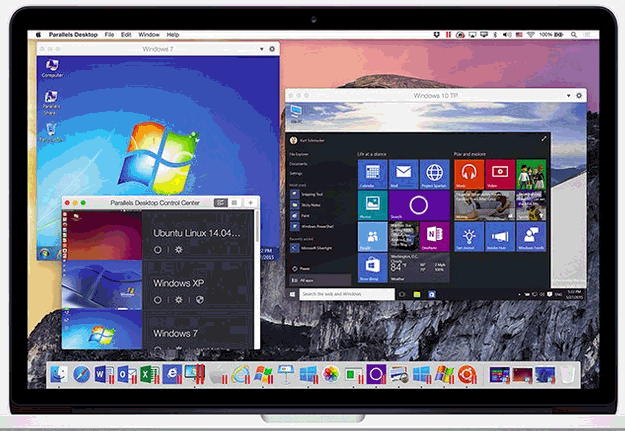Click the Windows 7 VM thumbnail in Control Center
Screen dimensions: 625x431
tap(102, 329)
